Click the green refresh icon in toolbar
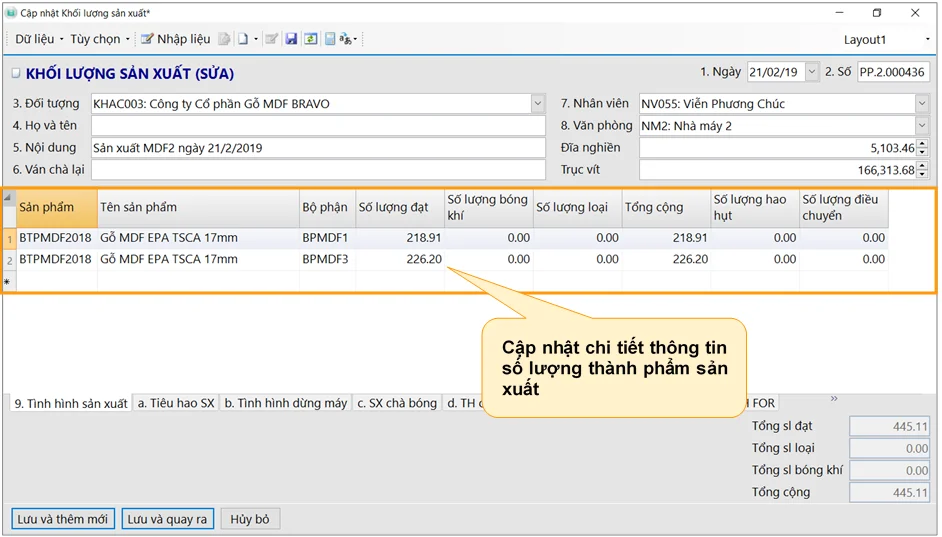Screen dimensions: 942x537 [x=310, y=39]
